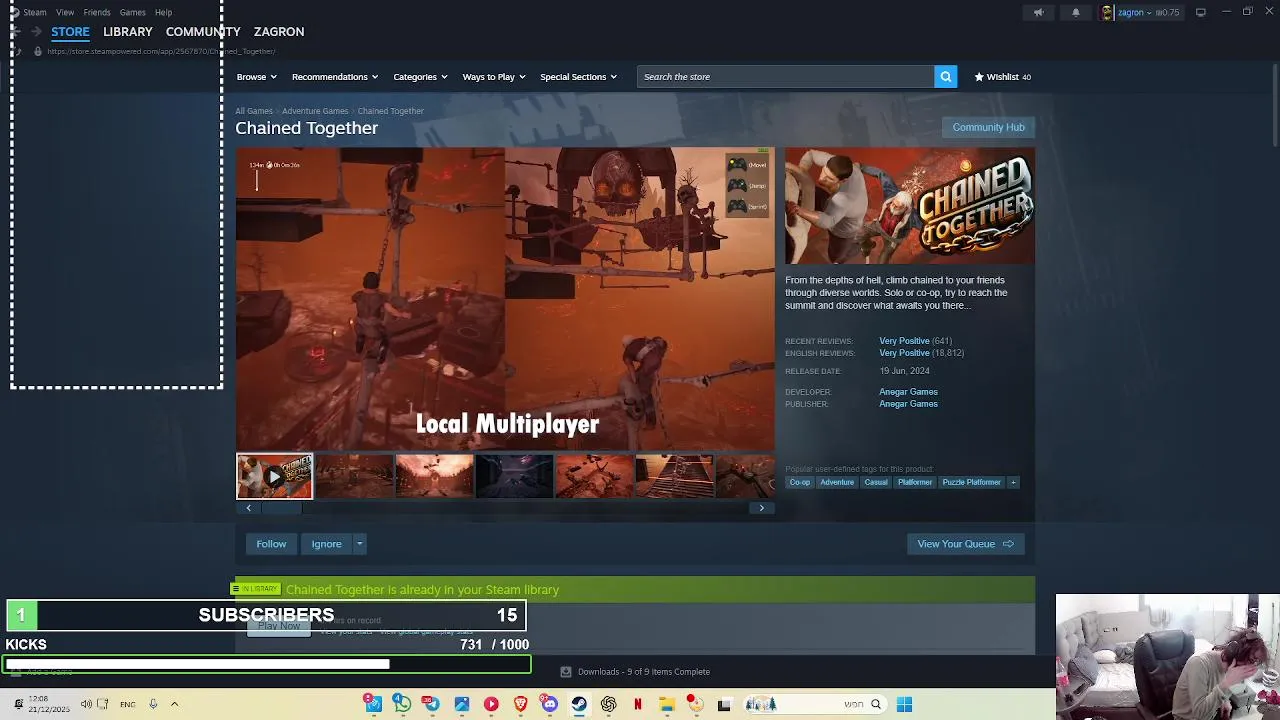The height and width of the screenshot is (720, 1280).
Task: Click the Windows Start button
Action: click(x=904, y=704)
